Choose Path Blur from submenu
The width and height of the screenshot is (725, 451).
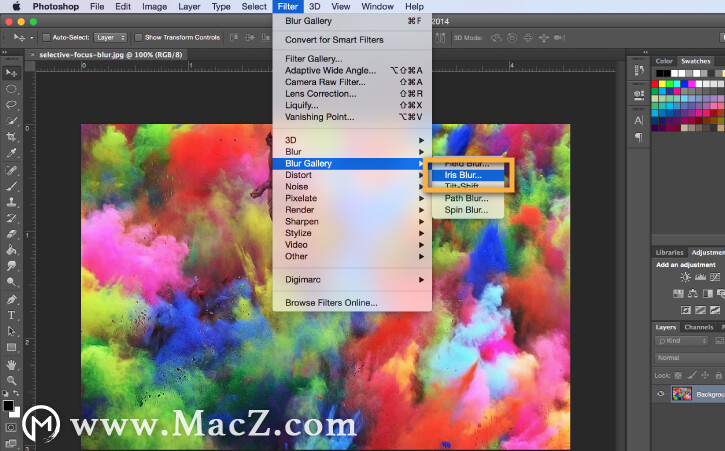[468, 198]
